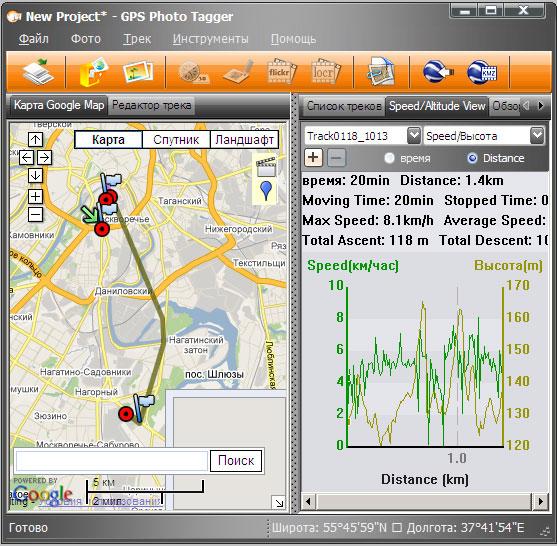Image resolution: width=557 pixels, height=546 pixels.
Task: Click the document with map export icon
Action: 381,72
